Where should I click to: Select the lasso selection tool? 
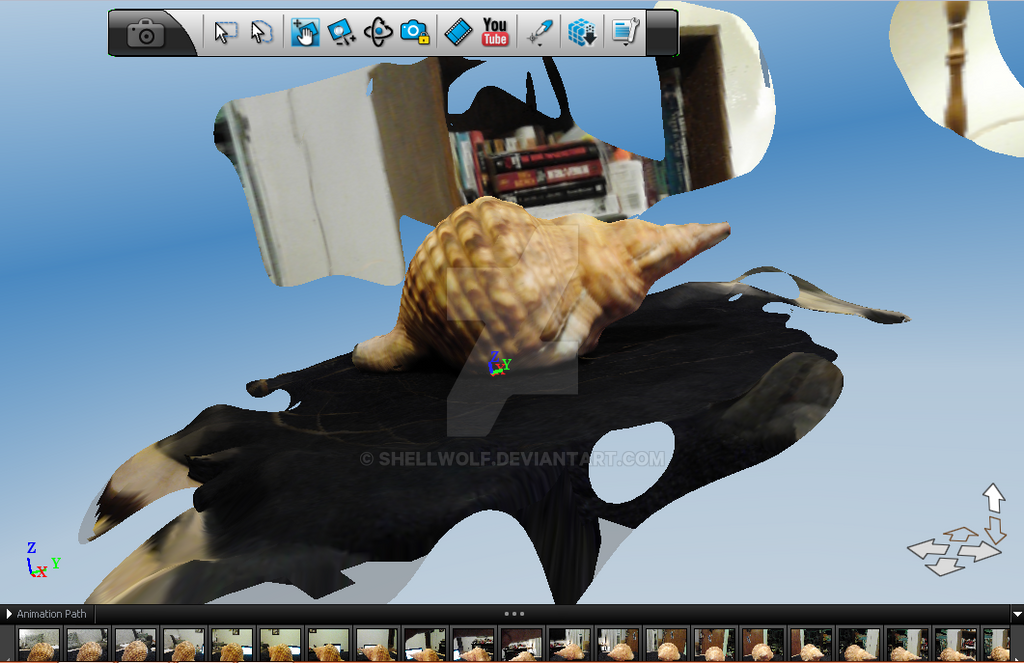click(x=261, y=32)
